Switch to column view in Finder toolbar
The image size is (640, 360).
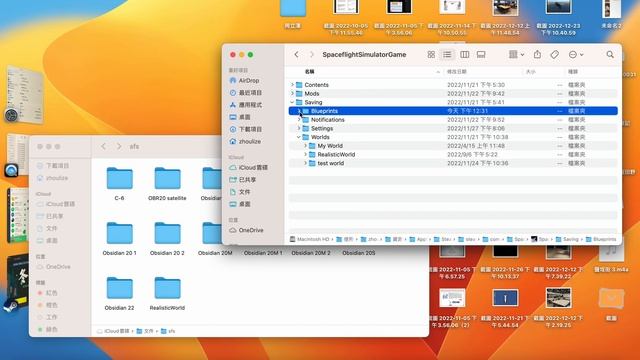(464, 55)
